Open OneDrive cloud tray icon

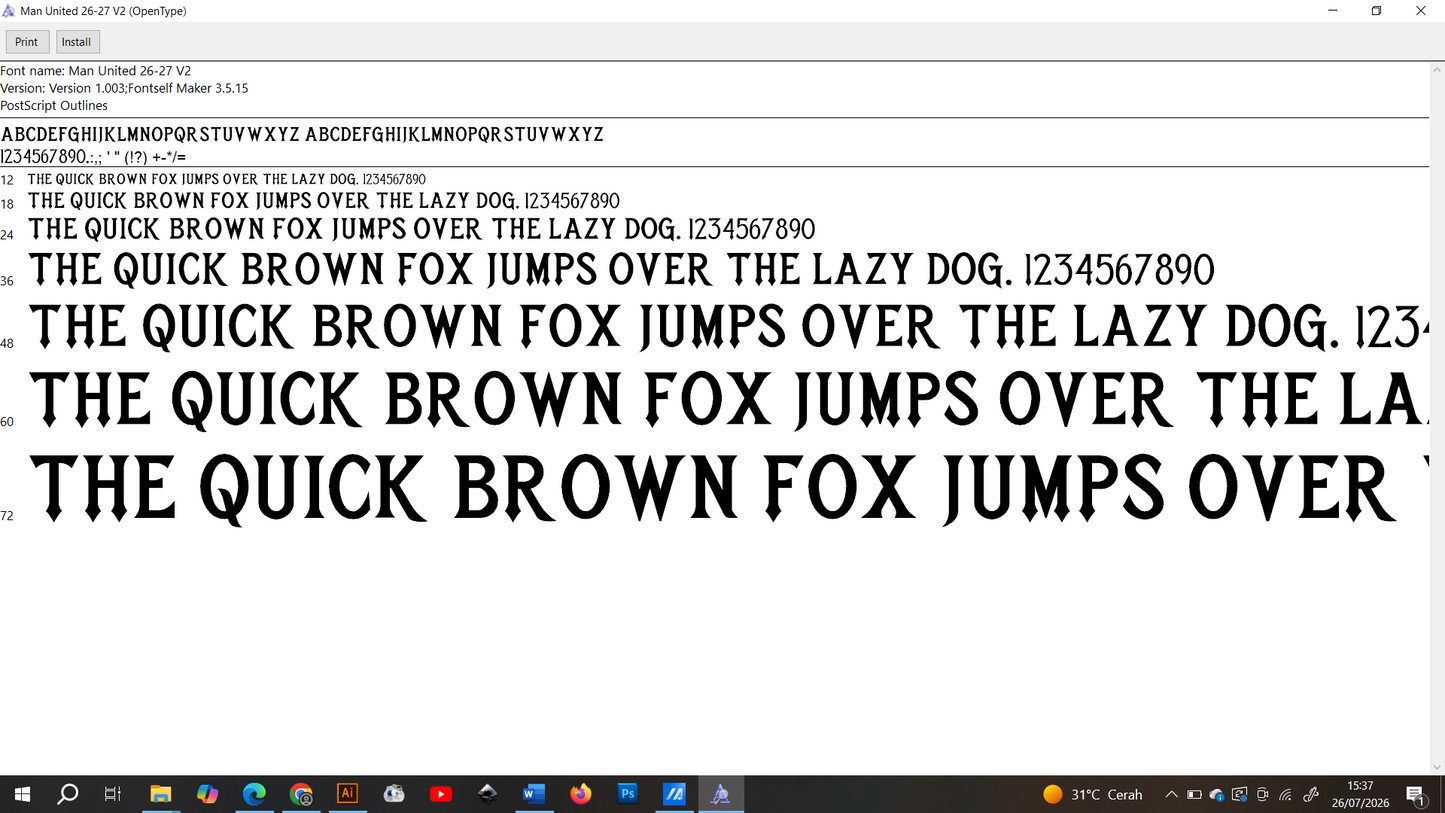[x=1217, y=794]
